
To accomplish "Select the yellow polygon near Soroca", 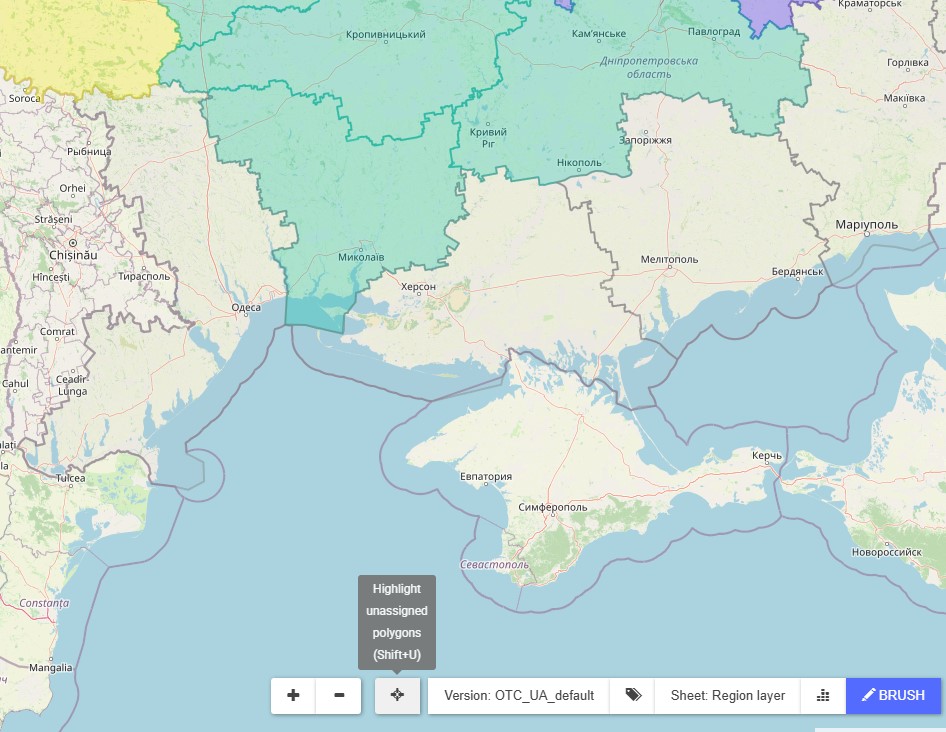I will [80, 45].
